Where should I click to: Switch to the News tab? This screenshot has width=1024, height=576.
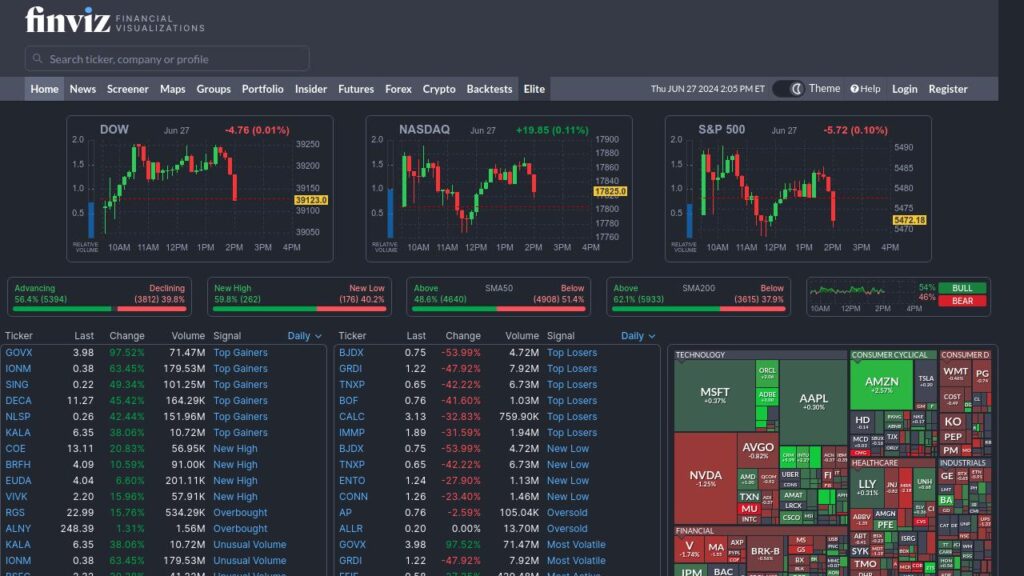[82, 88]
